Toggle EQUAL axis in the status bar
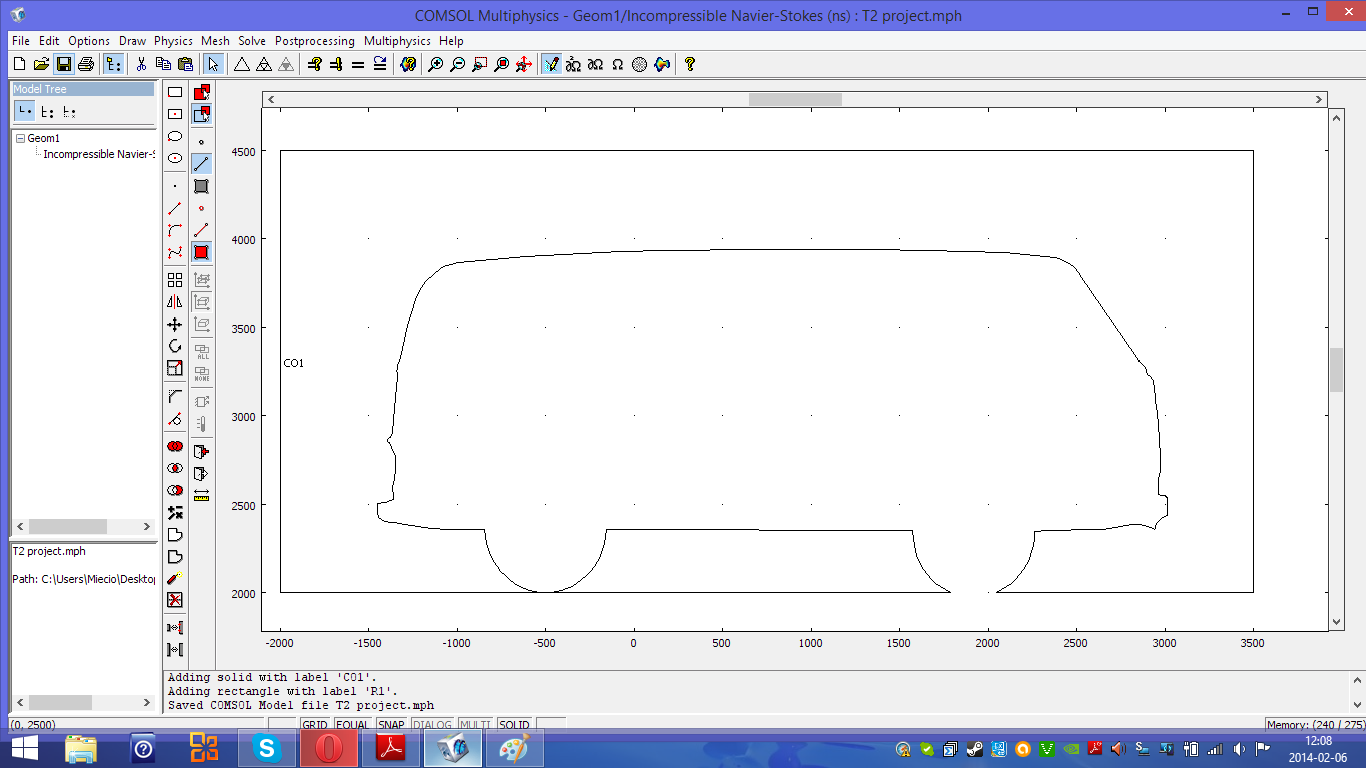The height and width of the screenshot is (768, 1366). (352, 725)
